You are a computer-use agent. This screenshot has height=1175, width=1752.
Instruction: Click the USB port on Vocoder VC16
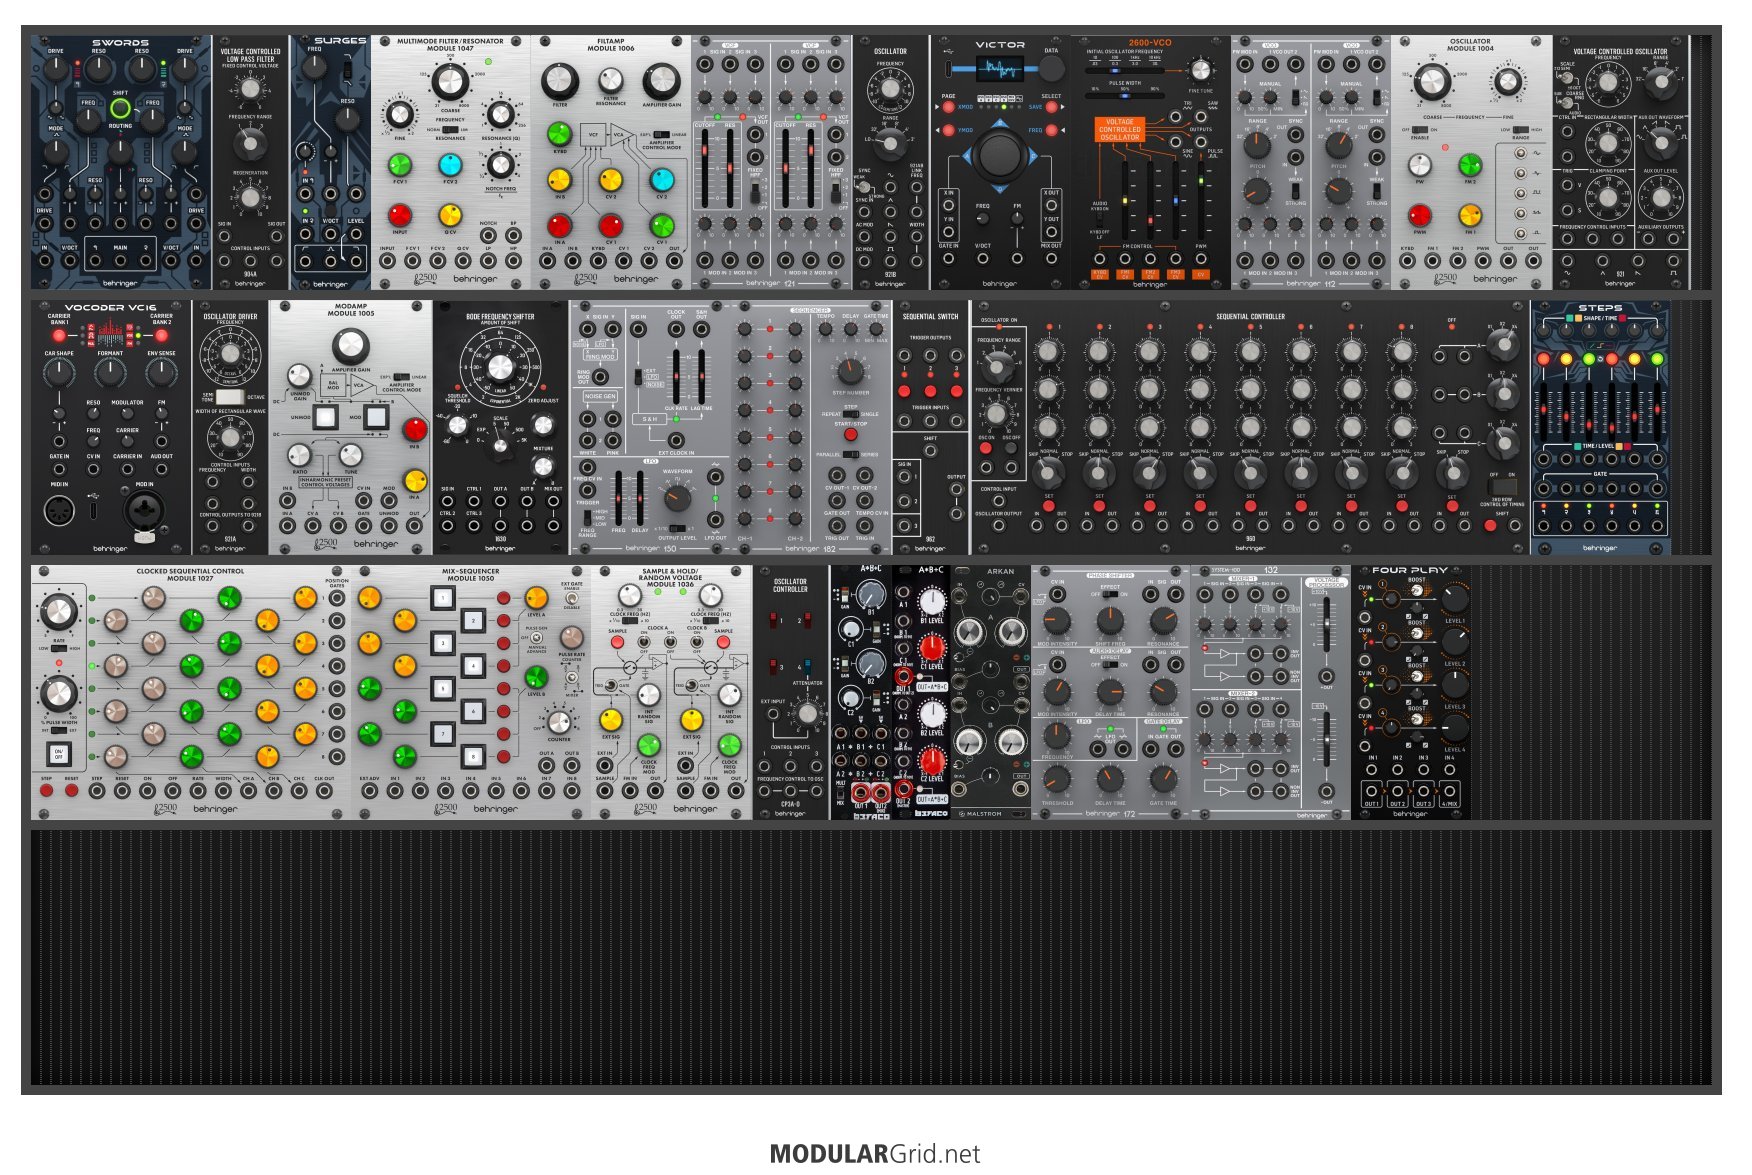[x=93, y=510]
